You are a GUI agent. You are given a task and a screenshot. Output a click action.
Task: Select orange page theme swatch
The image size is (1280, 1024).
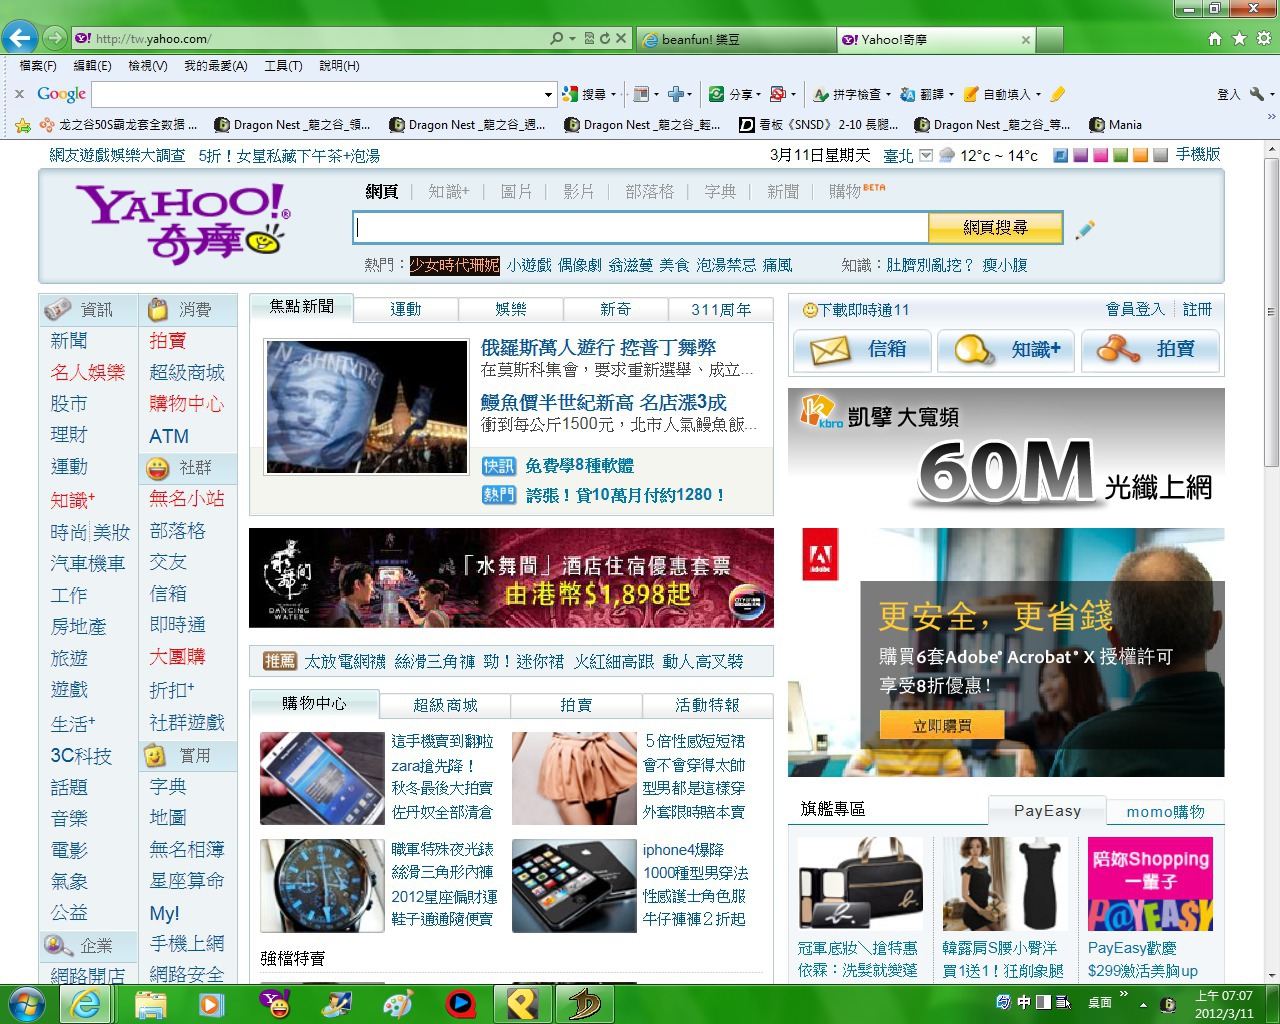1140,156
